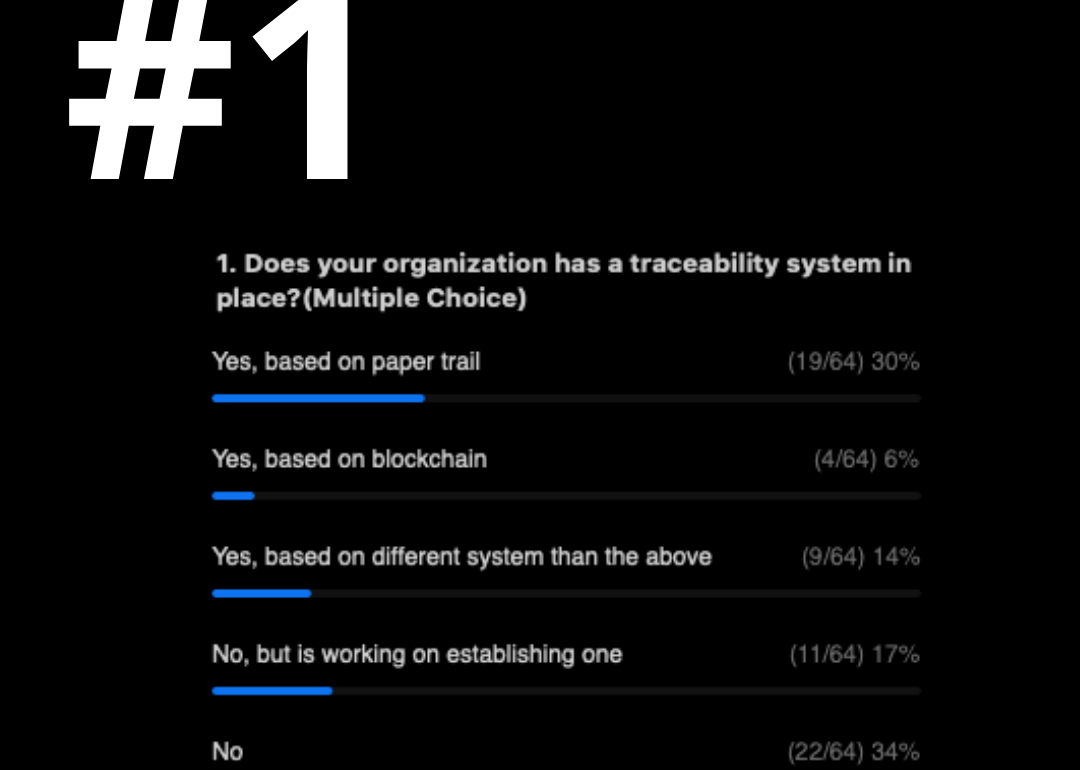Click the (11/64) 17% result count

[x=854, y=654]
